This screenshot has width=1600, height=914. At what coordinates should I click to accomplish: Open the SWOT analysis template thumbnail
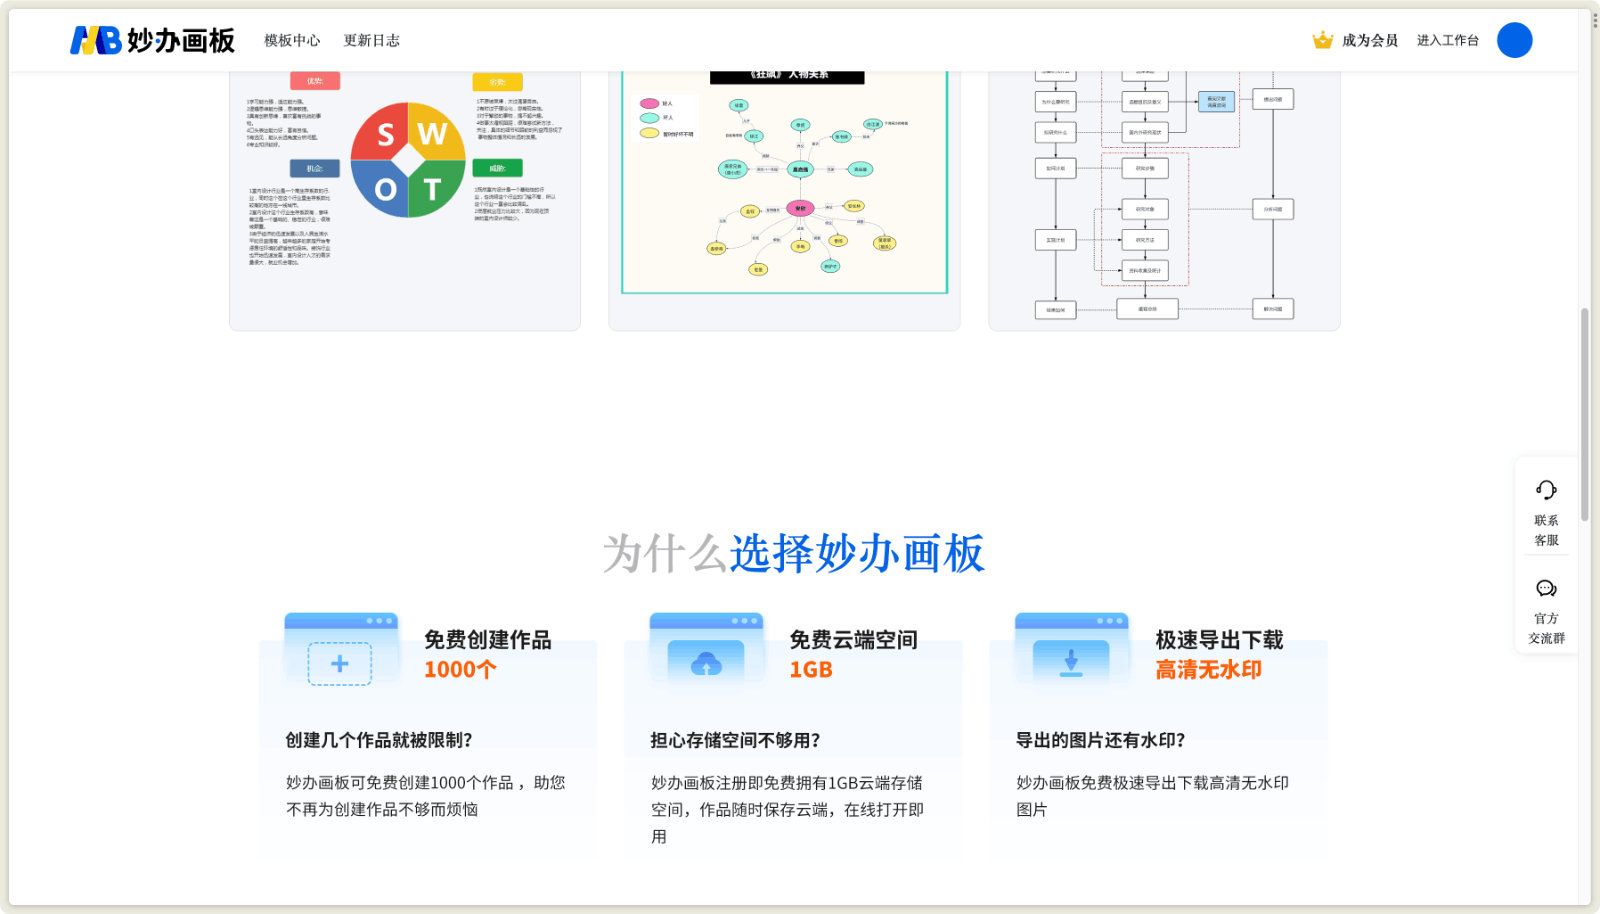click(405, 200)
